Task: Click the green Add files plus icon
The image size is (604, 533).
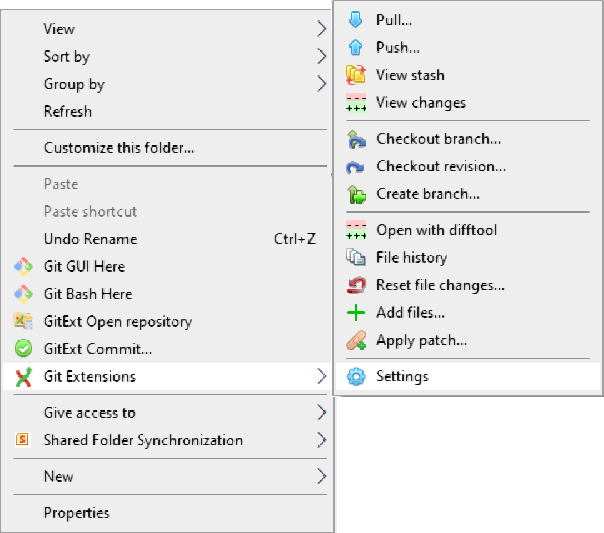Action: pos(355,313)
